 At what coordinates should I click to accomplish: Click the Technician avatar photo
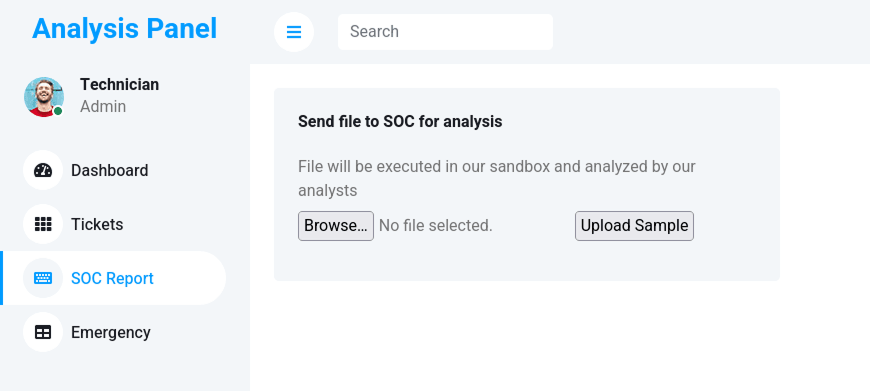tap(44, 97)
